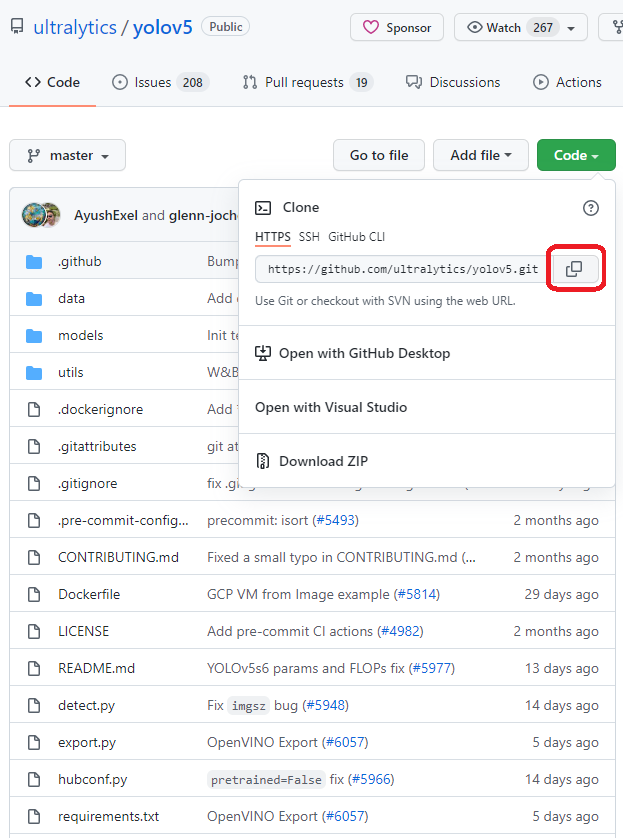Click the file icon next to Dockerfile
The height and width of the screenshot is (838, 623).
click(34, 594)
